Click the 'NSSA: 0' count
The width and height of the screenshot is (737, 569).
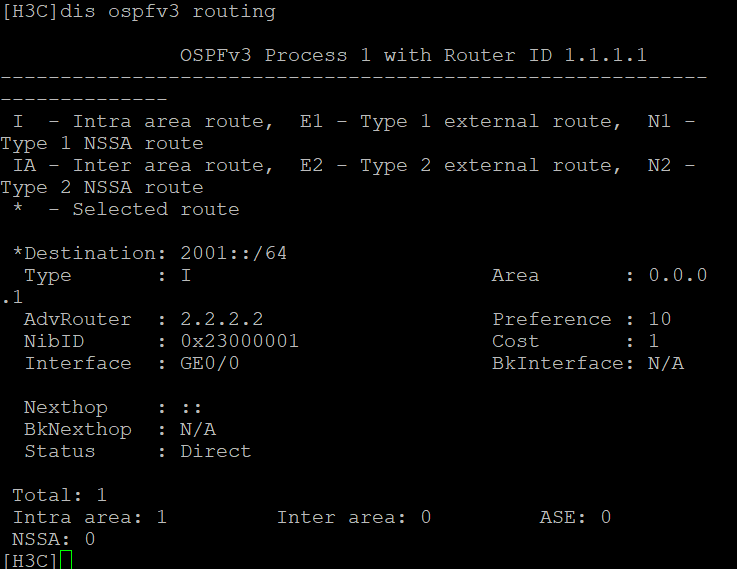coord(54,539)
